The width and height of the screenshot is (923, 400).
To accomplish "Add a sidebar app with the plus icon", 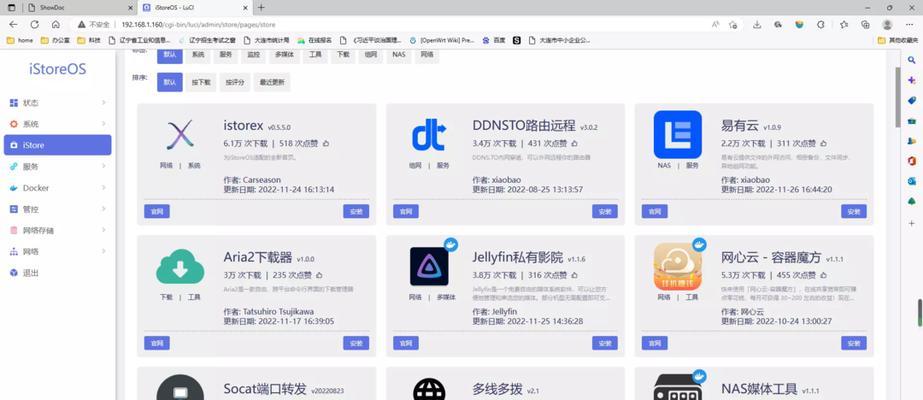I will (x=912, y=224).
